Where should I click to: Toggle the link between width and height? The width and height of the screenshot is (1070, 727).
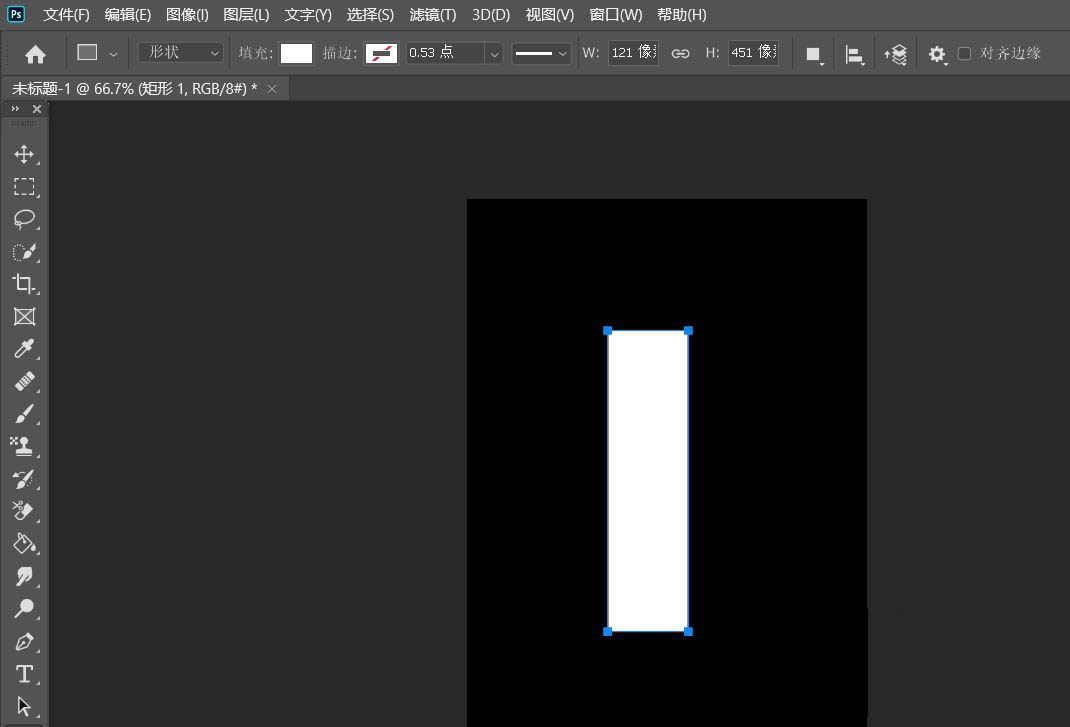(680, 53)
